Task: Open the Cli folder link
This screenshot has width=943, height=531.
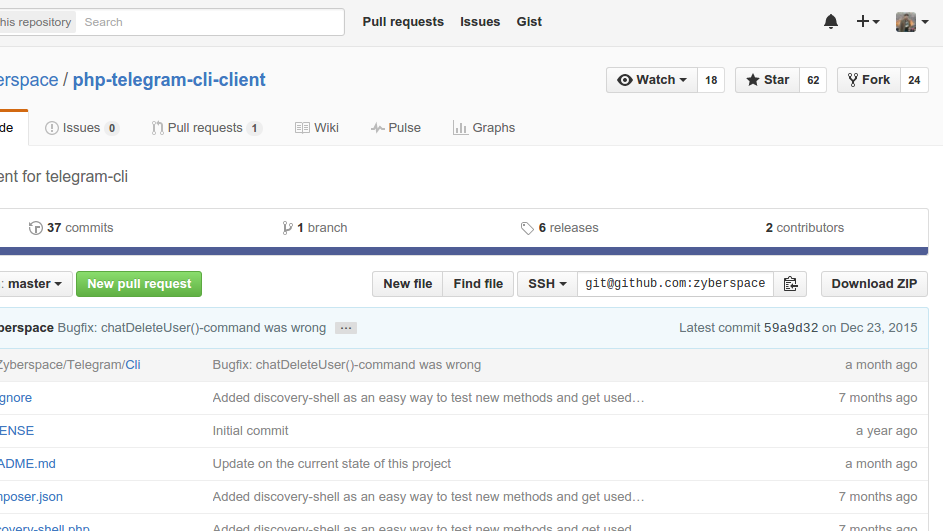Action: click(133, 365)
